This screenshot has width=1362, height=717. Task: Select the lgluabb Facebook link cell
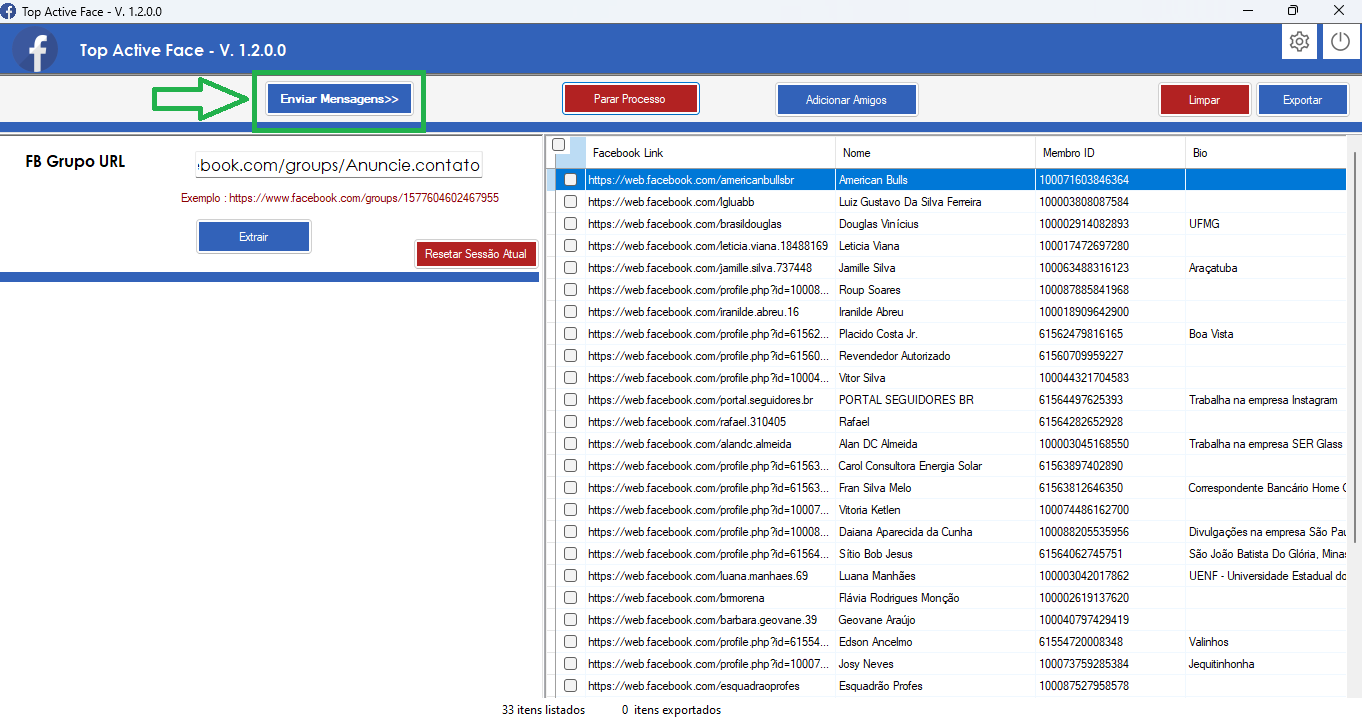(710, 202)
